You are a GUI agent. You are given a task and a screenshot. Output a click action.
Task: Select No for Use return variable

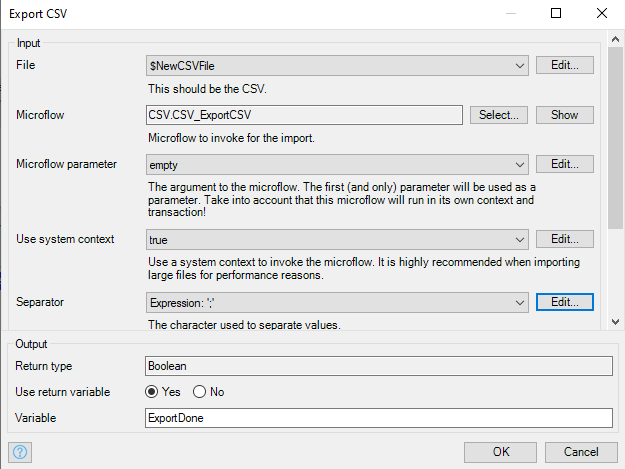[x=199, y=392]
